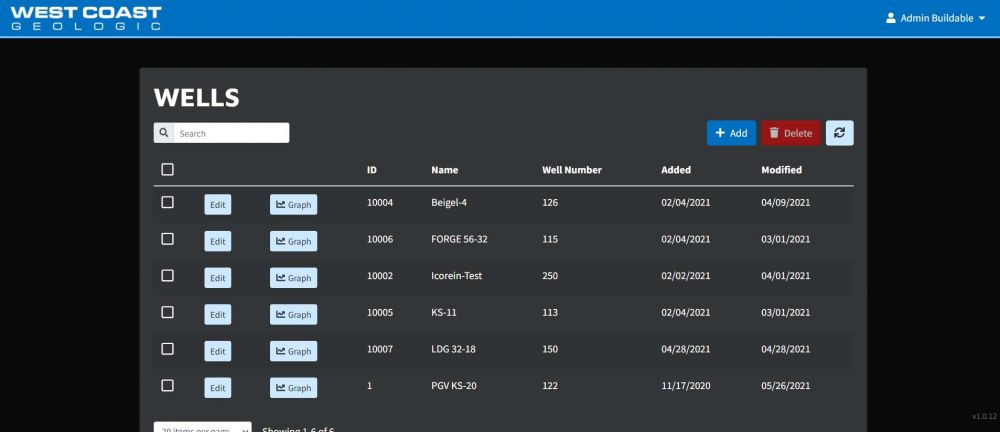Screen dimensions: 1000x432
Task: Check the PGV KS-20 row checkbox
Action: pyautogui.click(x=167, y=385)
